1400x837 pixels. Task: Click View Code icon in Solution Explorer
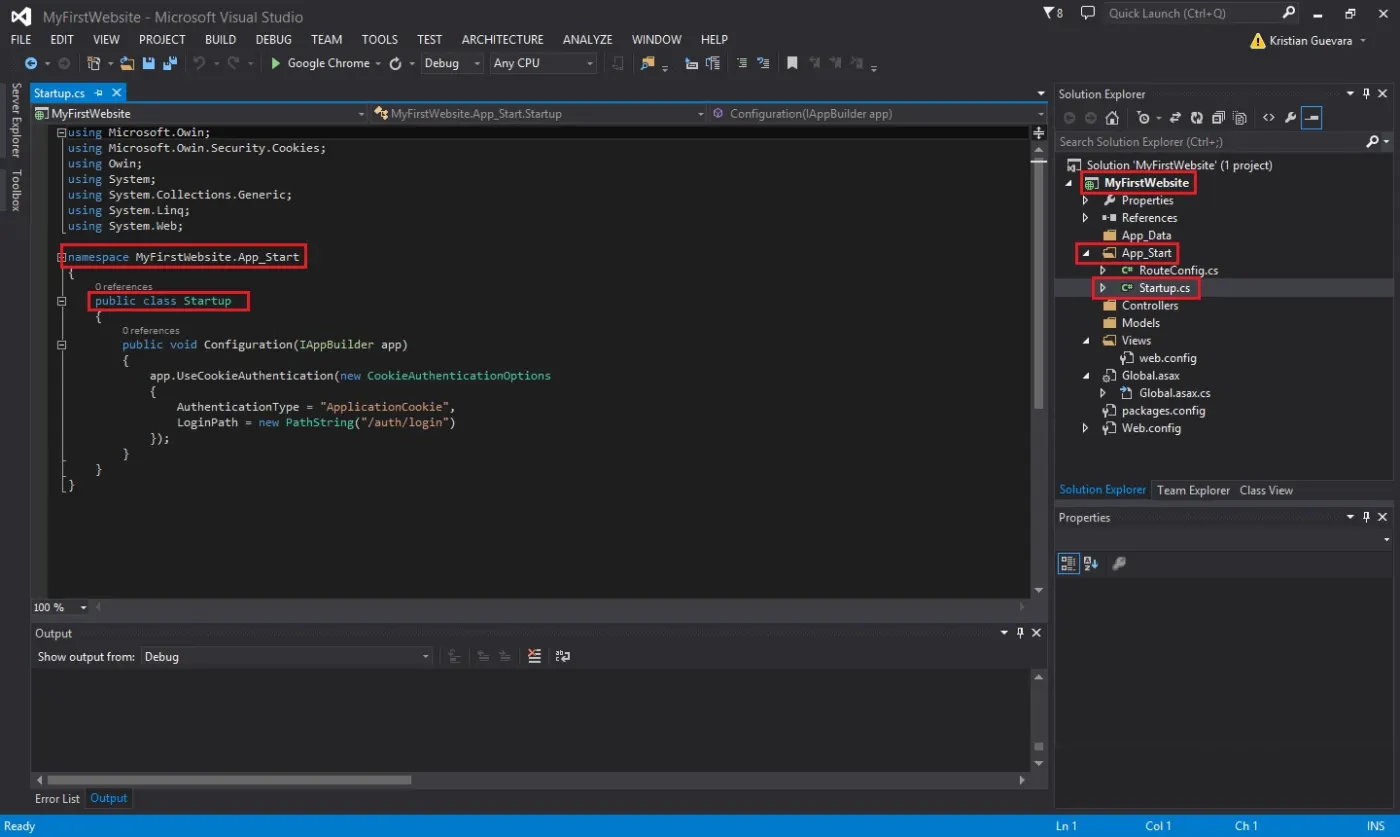1268,118
